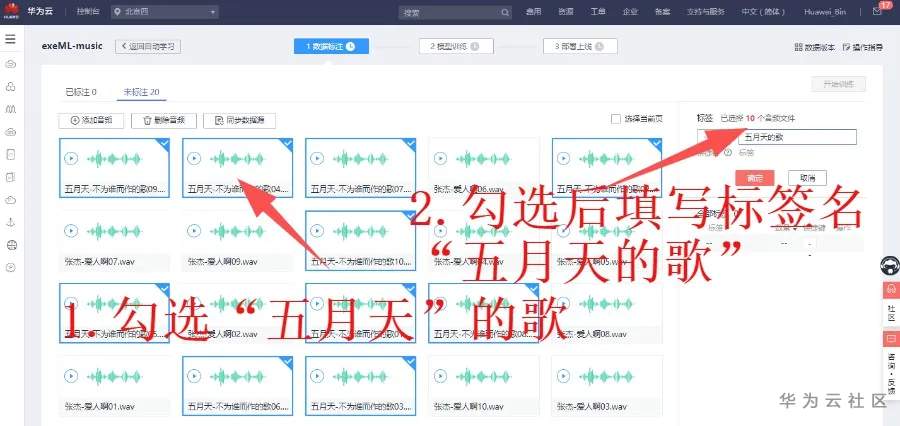Play the audio 张杰-爱人啊10.wav

coord(440,376)
